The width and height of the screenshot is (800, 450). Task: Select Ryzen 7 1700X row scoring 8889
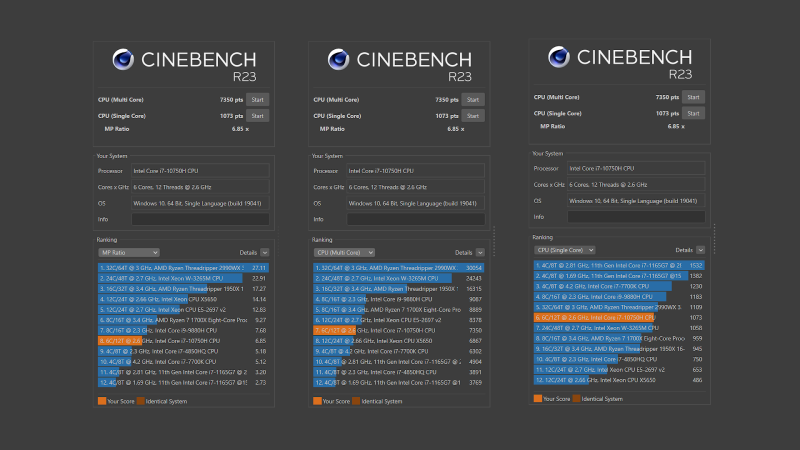point(398,310)
